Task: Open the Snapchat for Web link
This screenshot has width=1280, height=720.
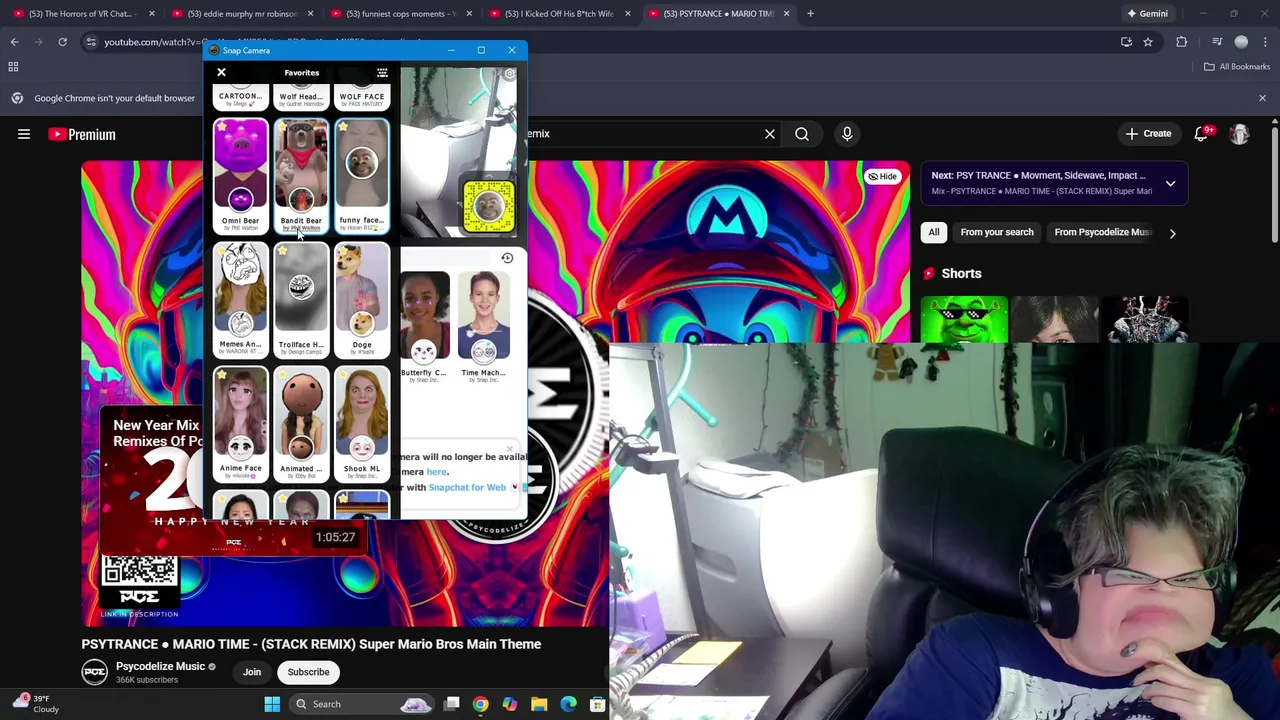Action: coord(467,488)
